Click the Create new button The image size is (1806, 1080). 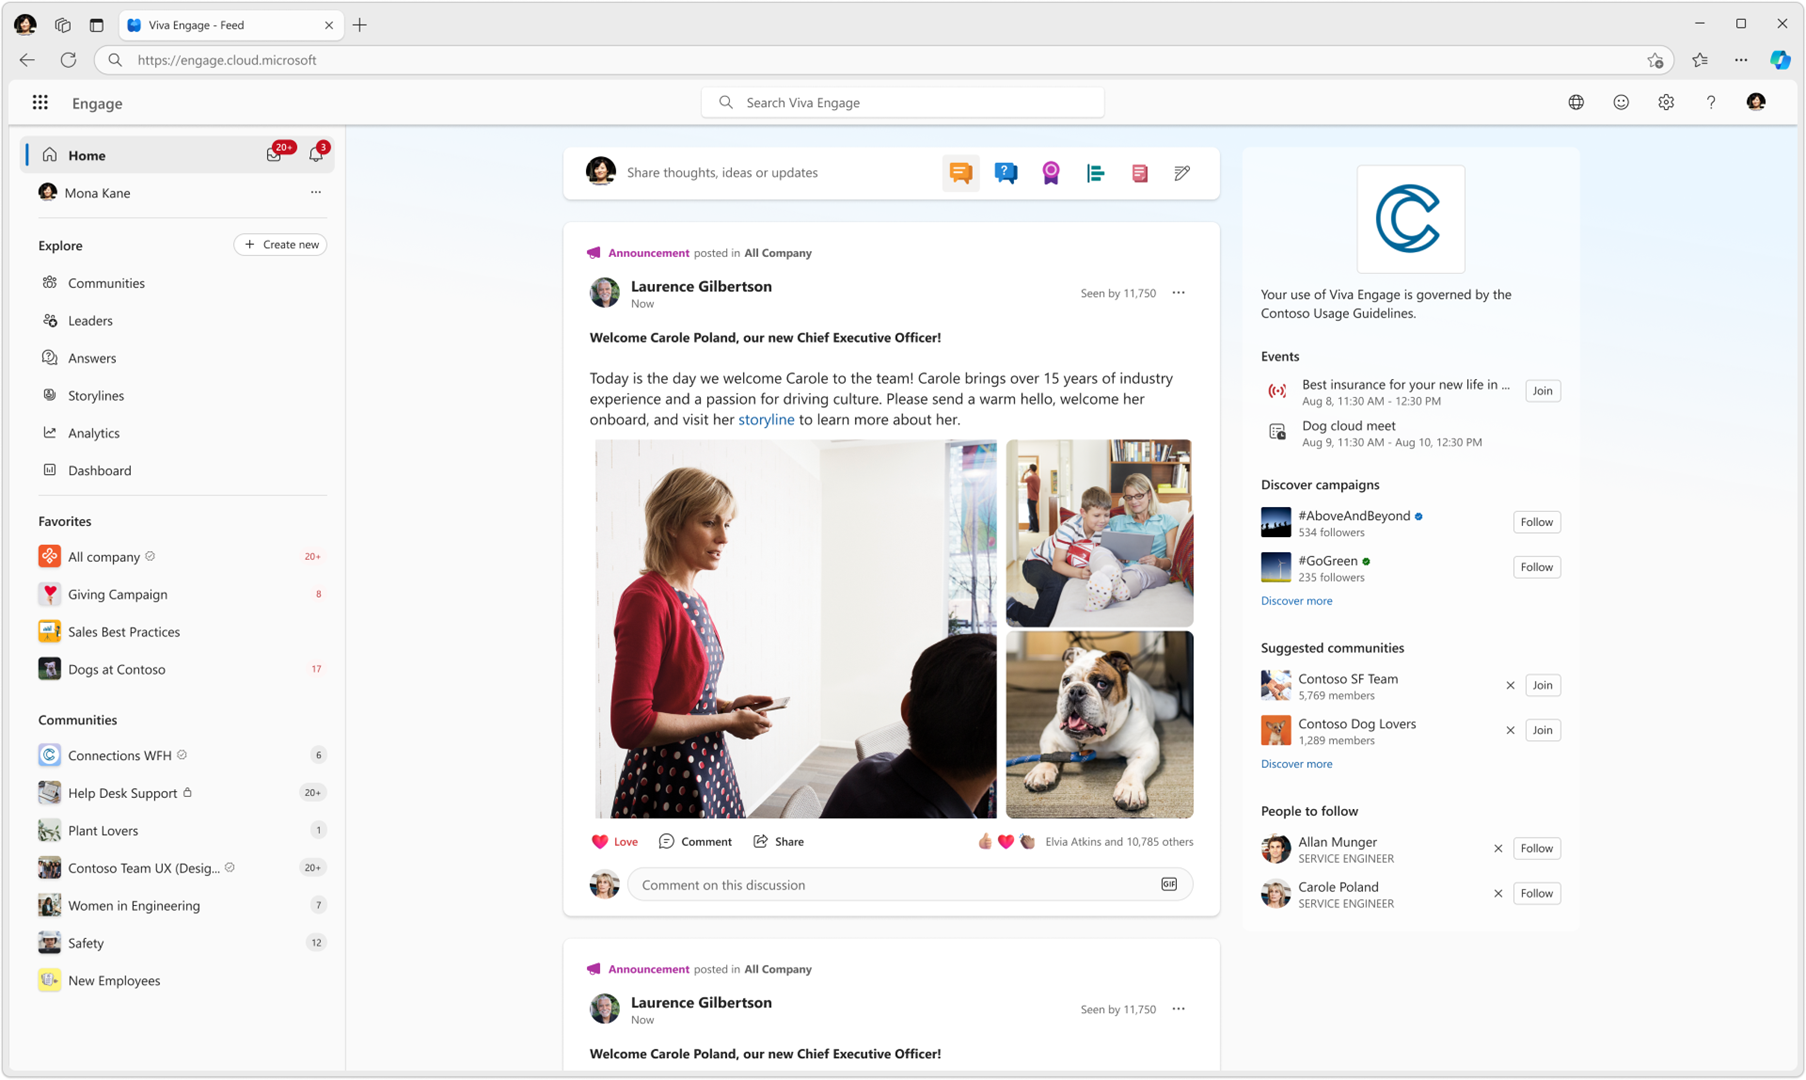280,244
